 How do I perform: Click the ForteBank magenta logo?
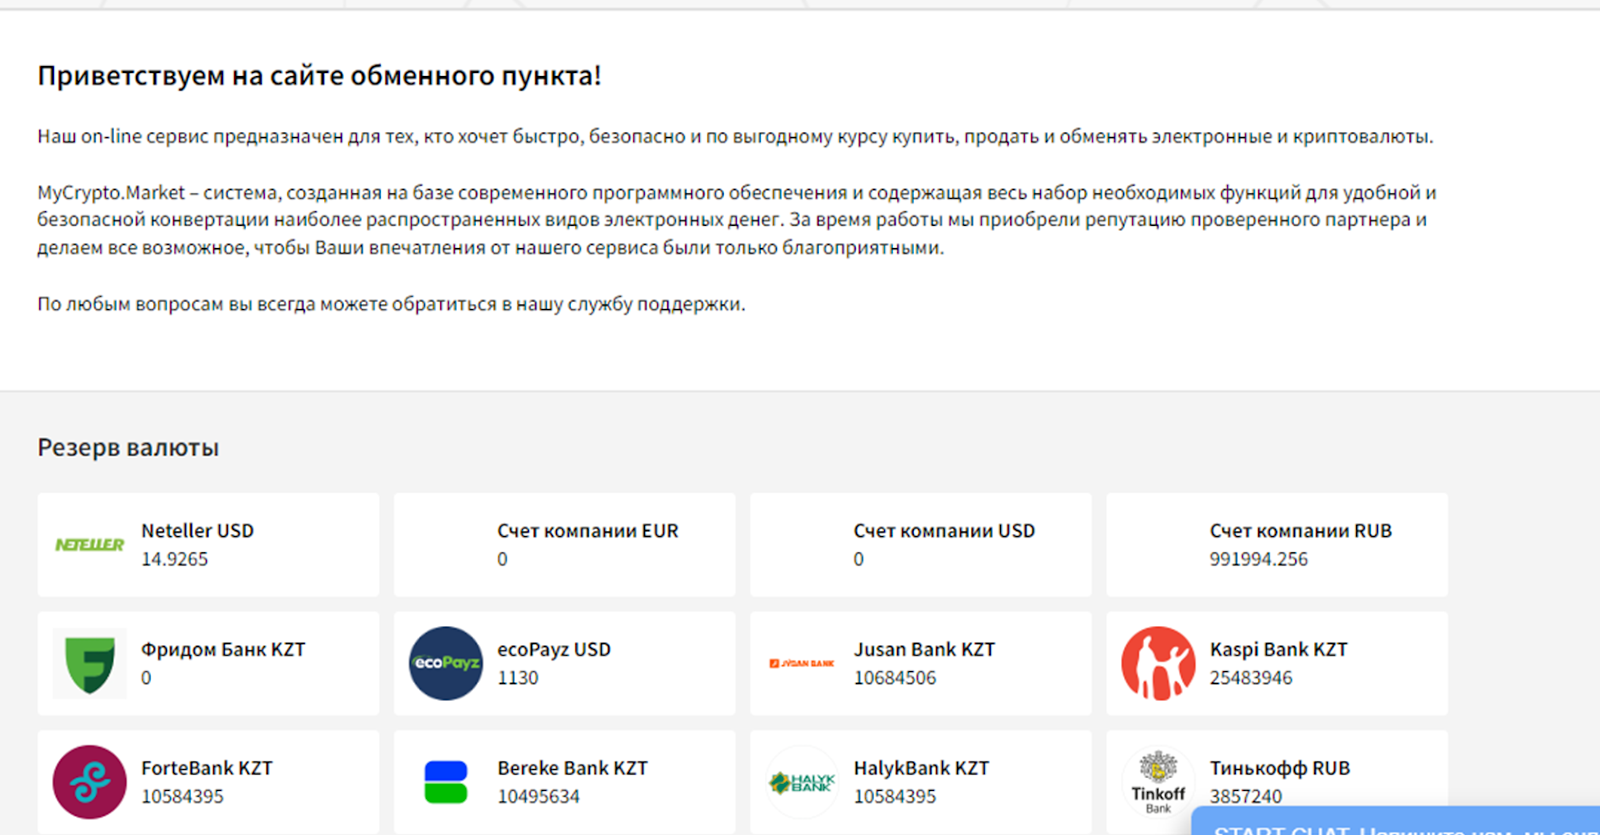89,782
